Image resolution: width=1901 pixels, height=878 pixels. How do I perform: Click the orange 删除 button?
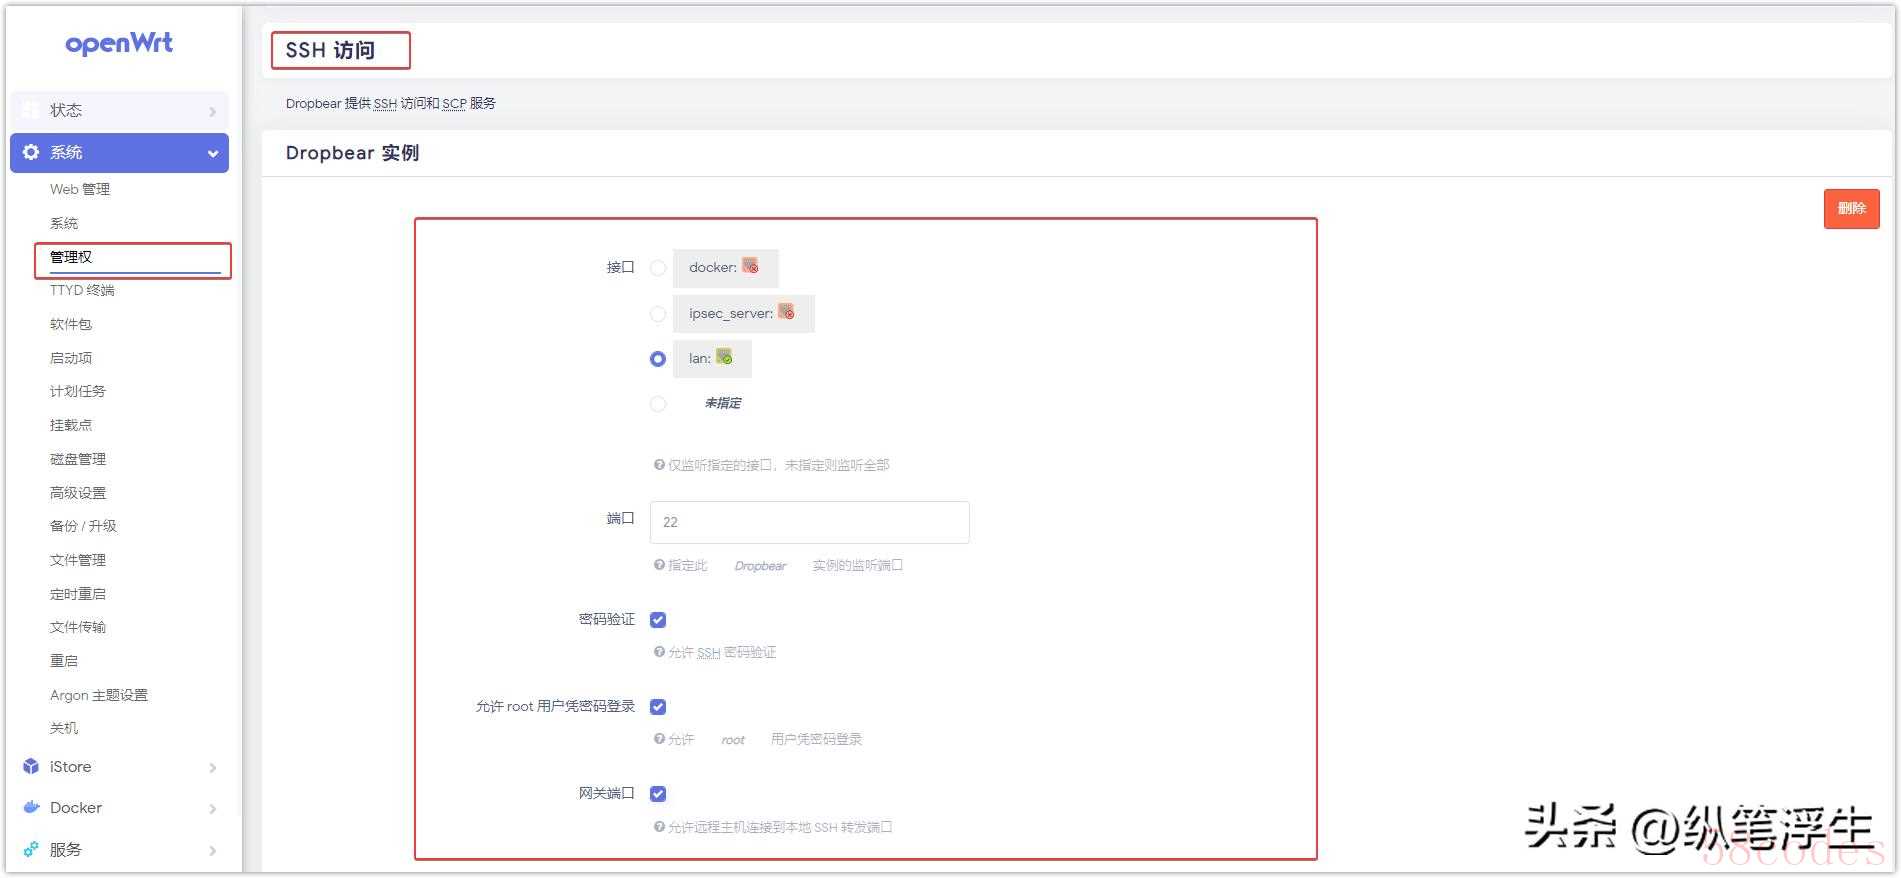click(x=1851, y=208)
